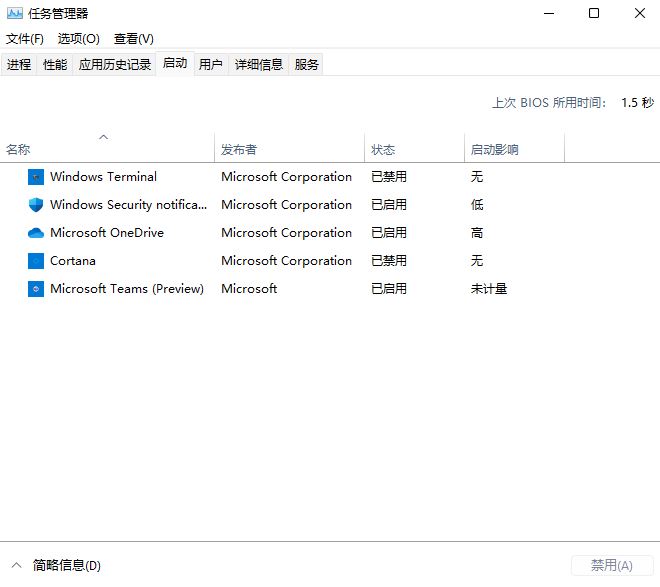Click the 已启用 status of Windows Security
This screenshot has height=587, width=660.
(x=389, y=205)
